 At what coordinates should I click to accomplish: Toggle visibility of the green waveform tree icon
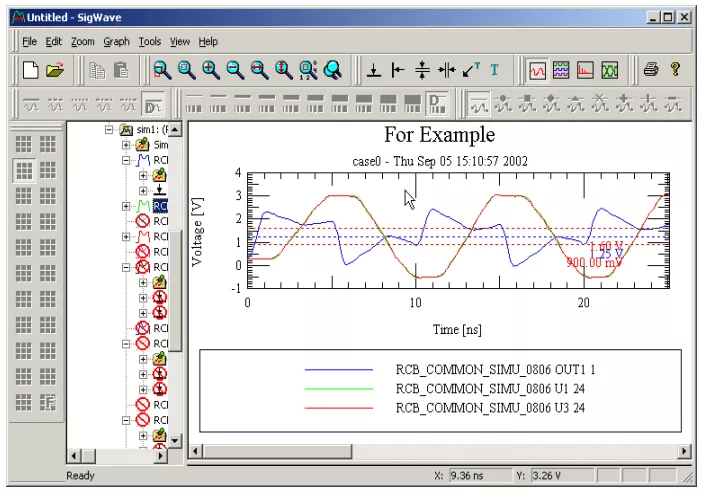point(143,206)
